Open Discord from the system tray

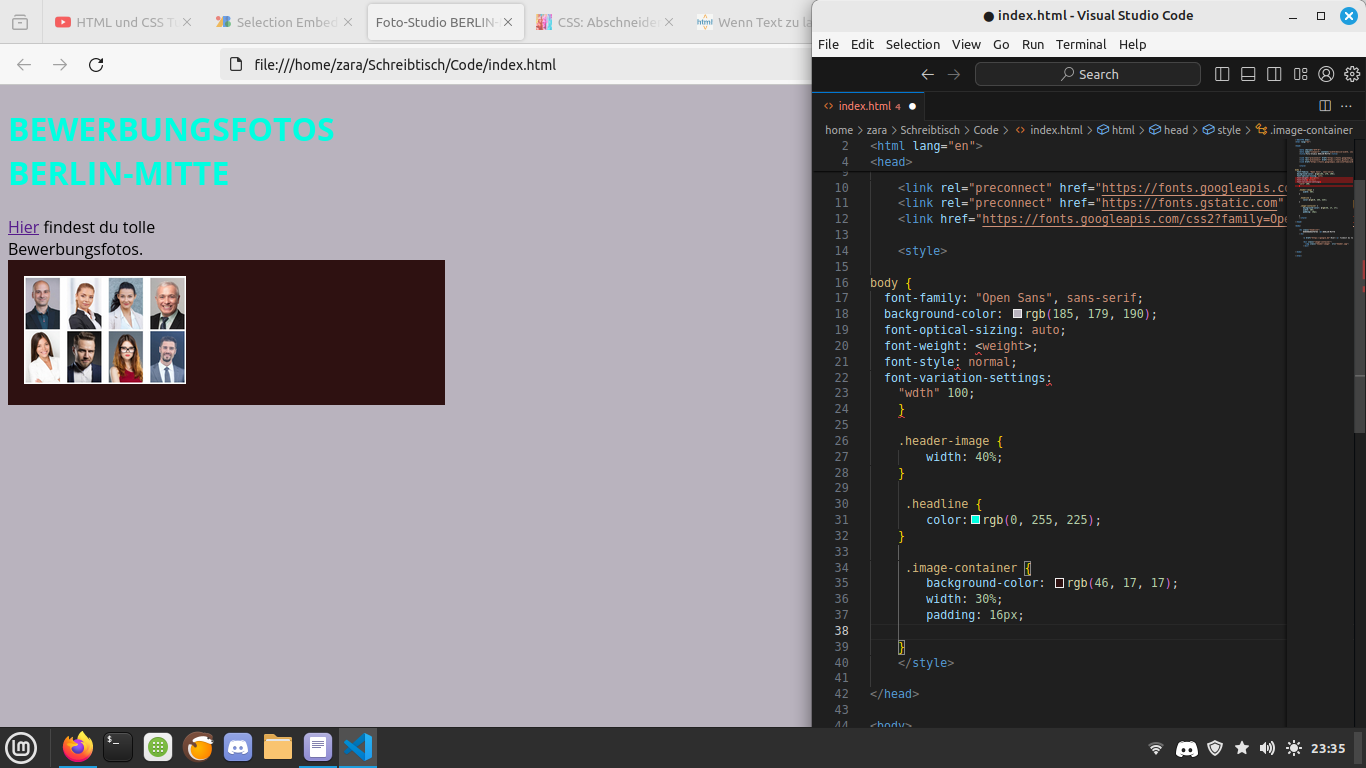pos(1186,748)
